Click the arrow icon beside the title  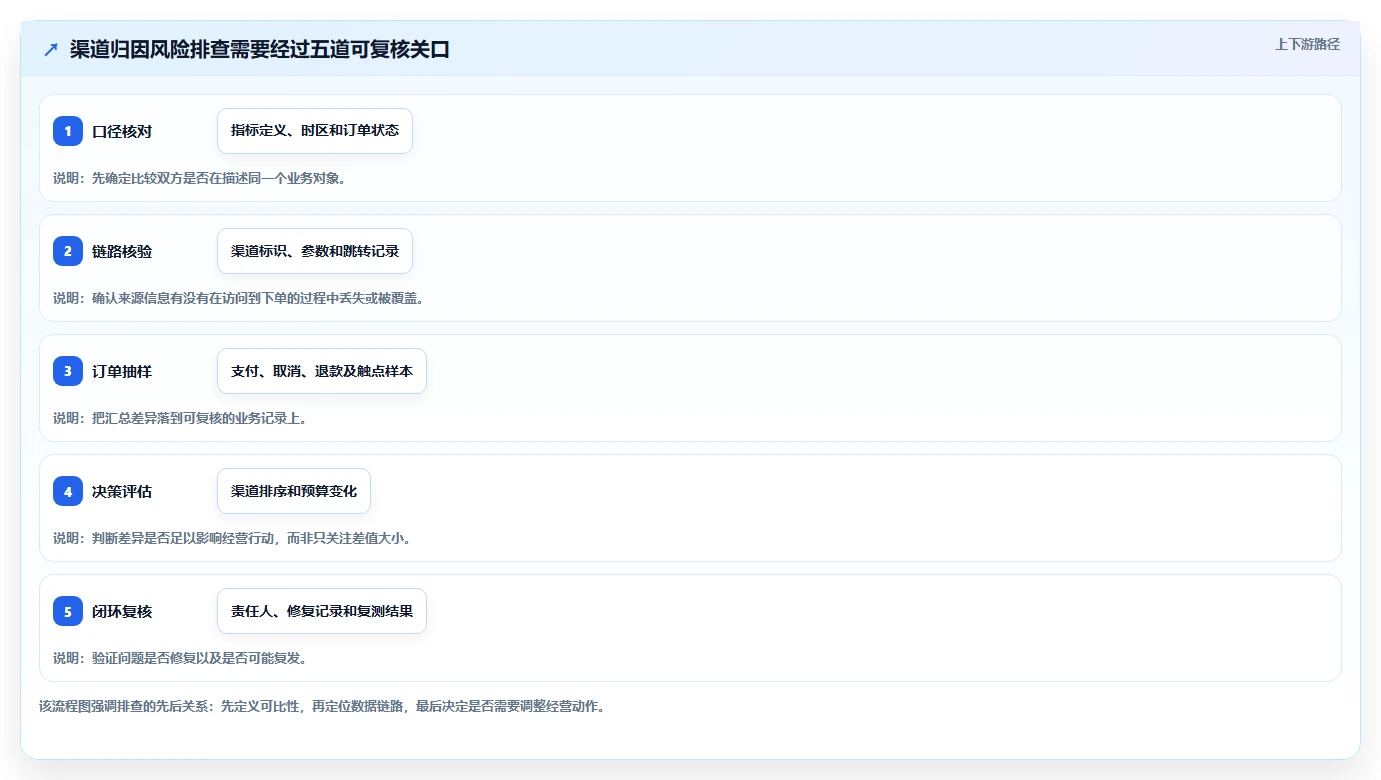click(x=51, y=49)
